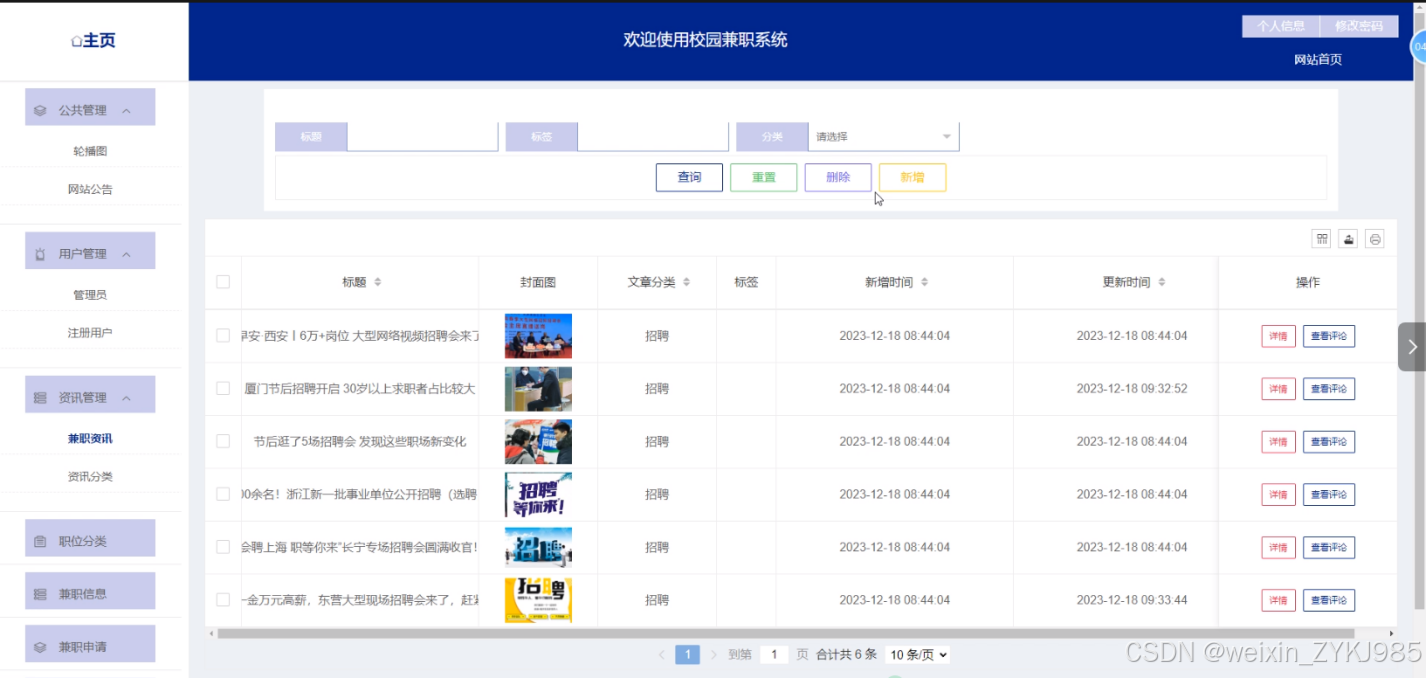The width and height of the screenshot is (1426, 678).
Task: Open 个人信息 in the header
Action: pyautogui.click(x=1281, y=26)
